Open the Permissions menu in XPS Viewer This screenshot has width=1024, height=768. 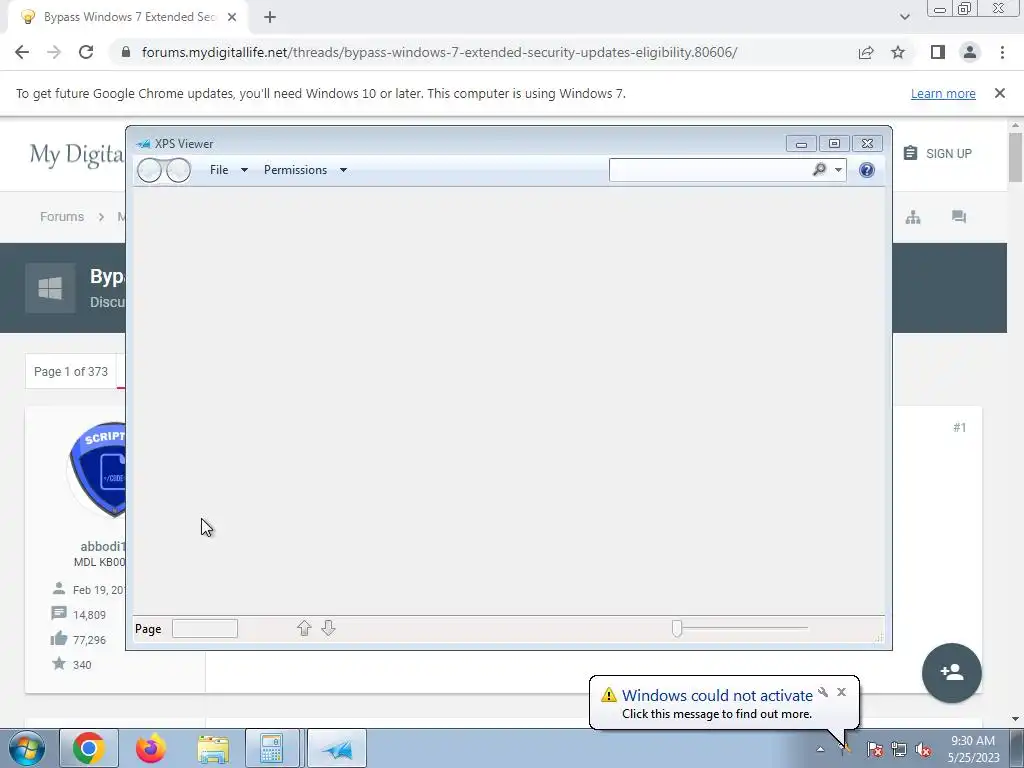tap(304, 170)
